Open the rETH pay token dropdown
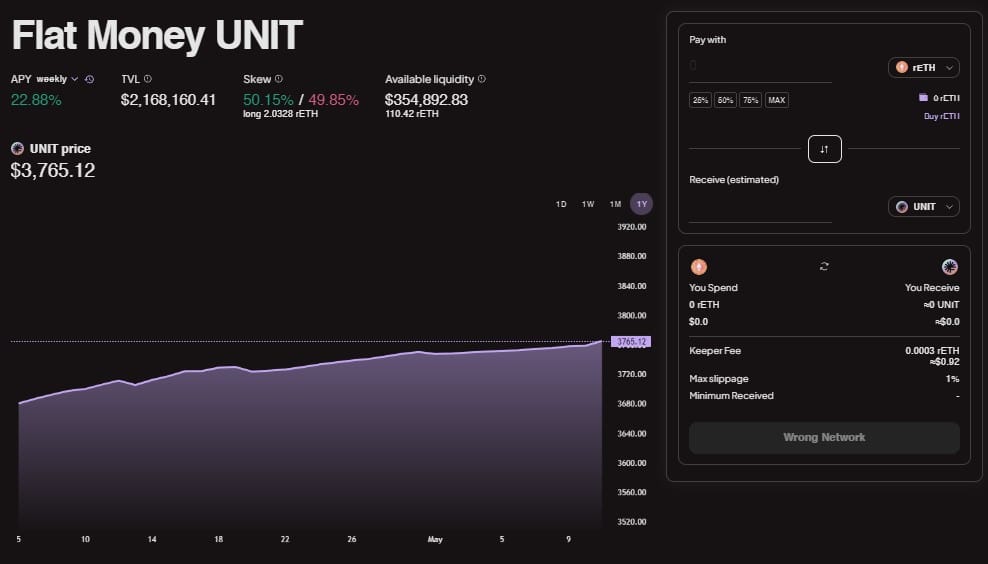Image resolution: width=988 pixels, height=564 pixels. point(923,68)
